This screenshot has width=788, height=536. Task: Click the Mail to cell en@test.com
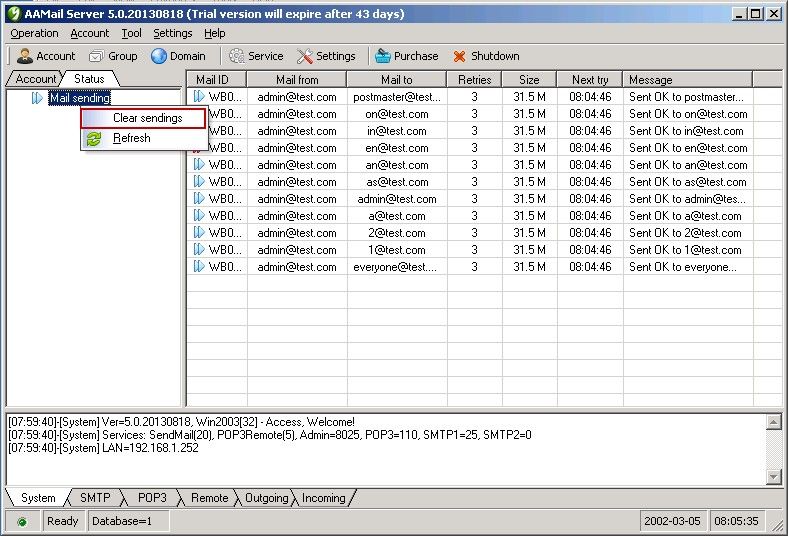(397, 148)
